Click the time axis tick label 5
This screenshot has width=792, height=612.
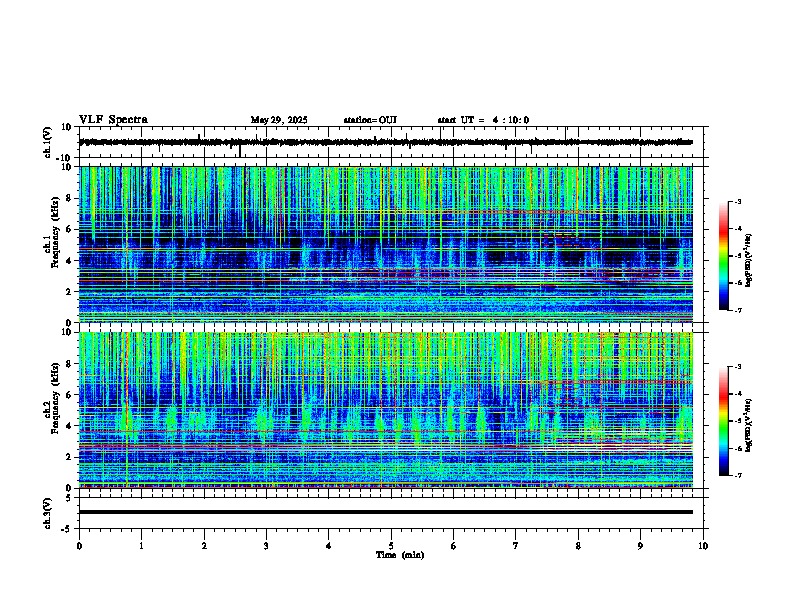(x=391, y=546)
